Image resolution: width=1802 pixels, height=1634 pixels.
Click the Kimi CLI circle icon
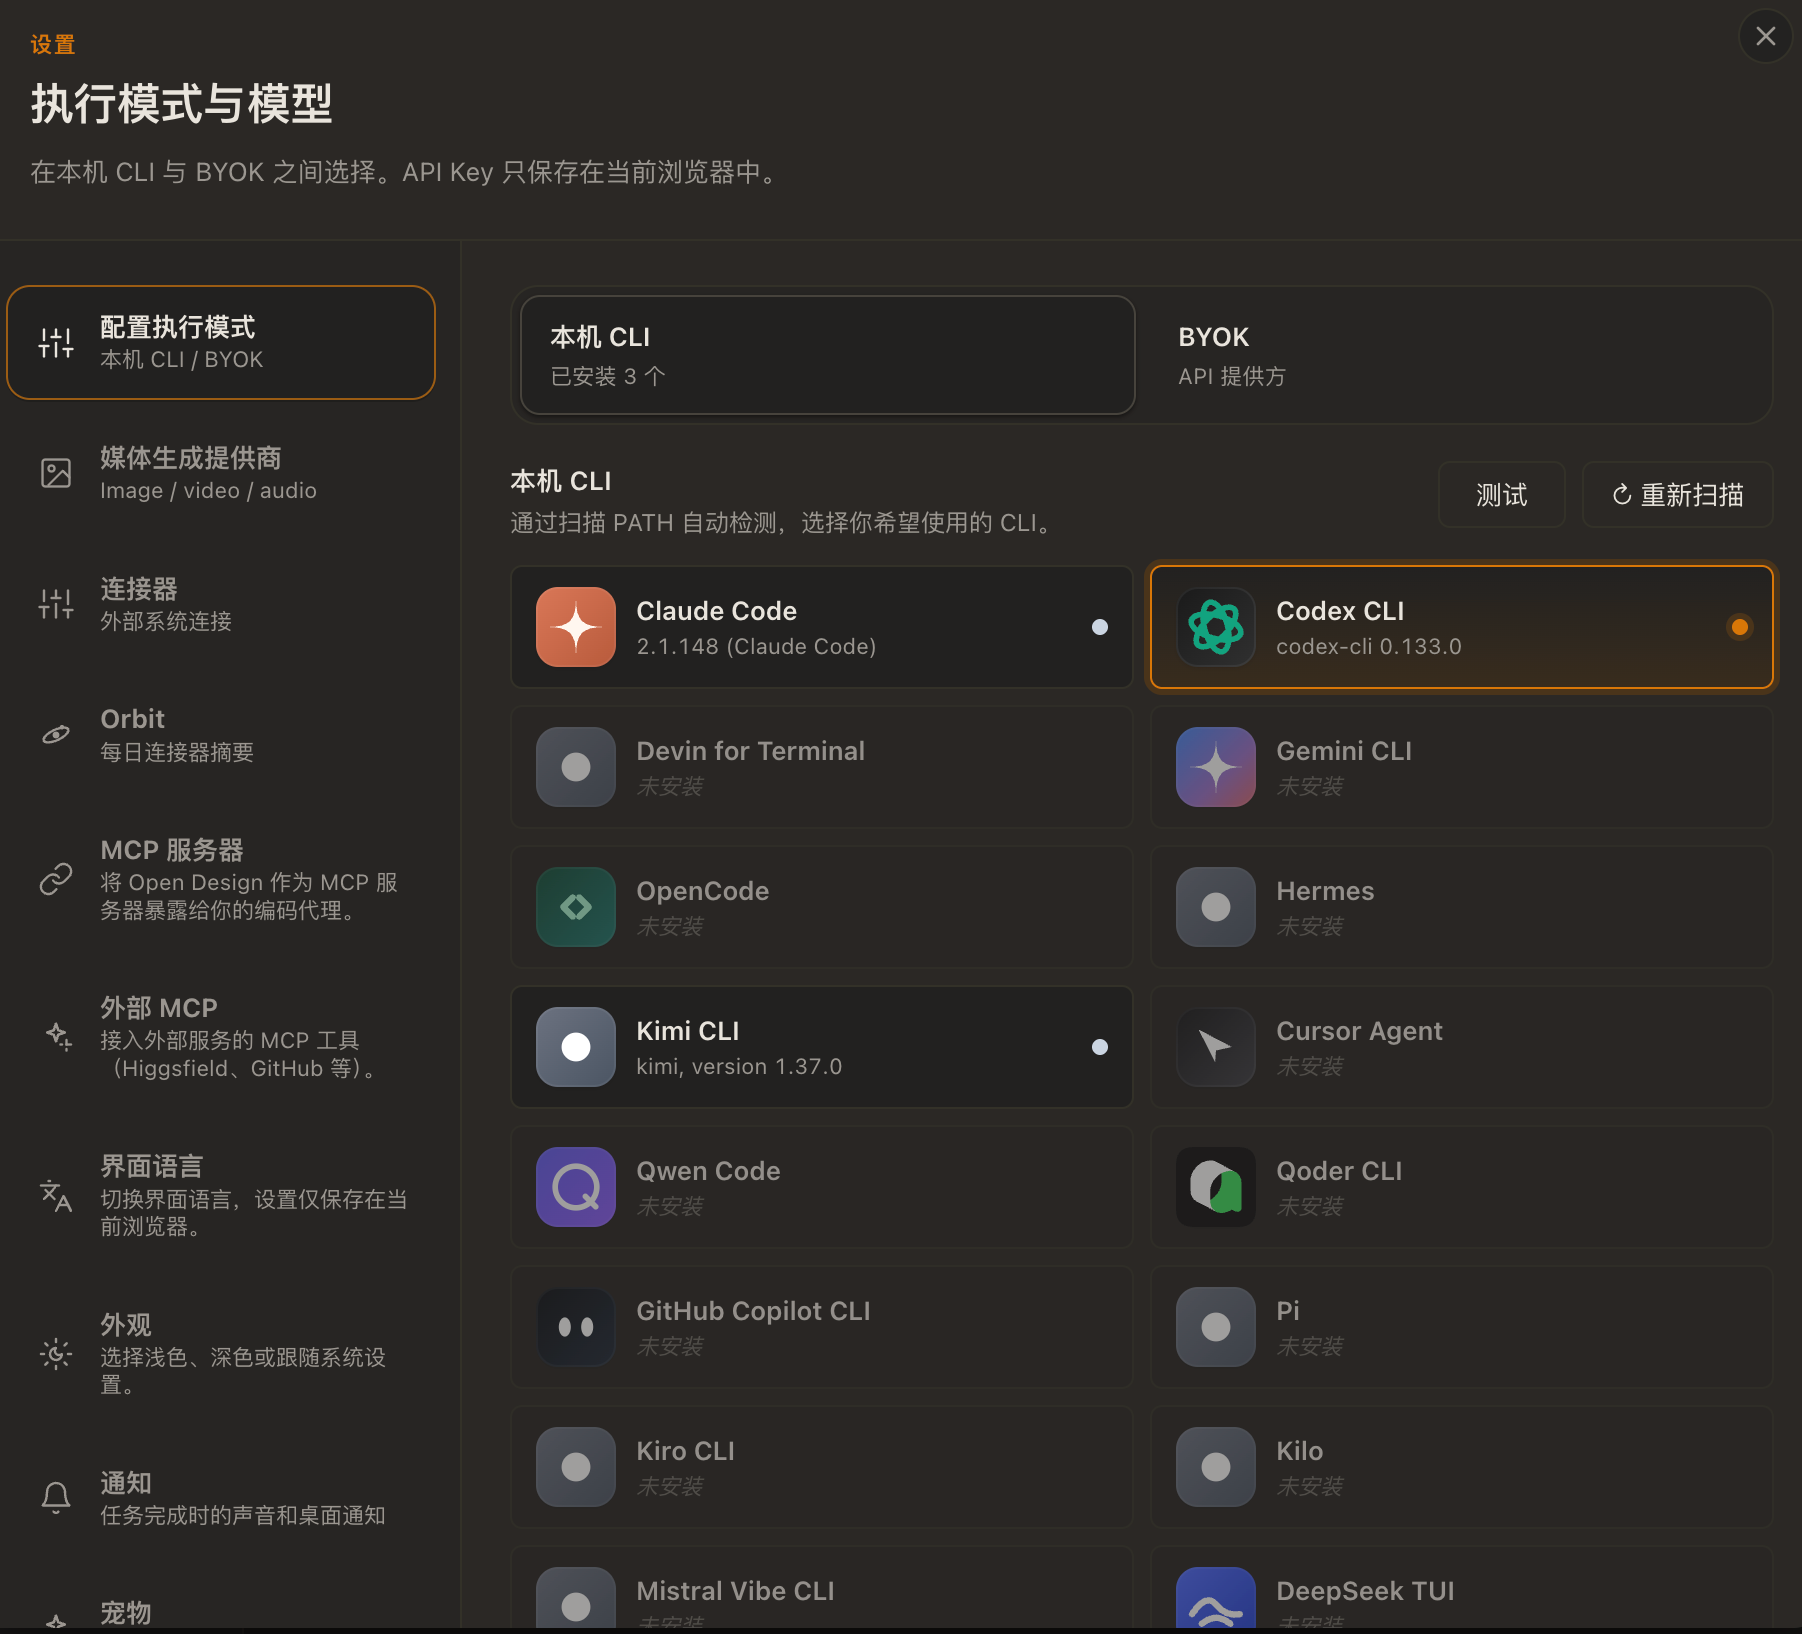[x=576, y=1047]
